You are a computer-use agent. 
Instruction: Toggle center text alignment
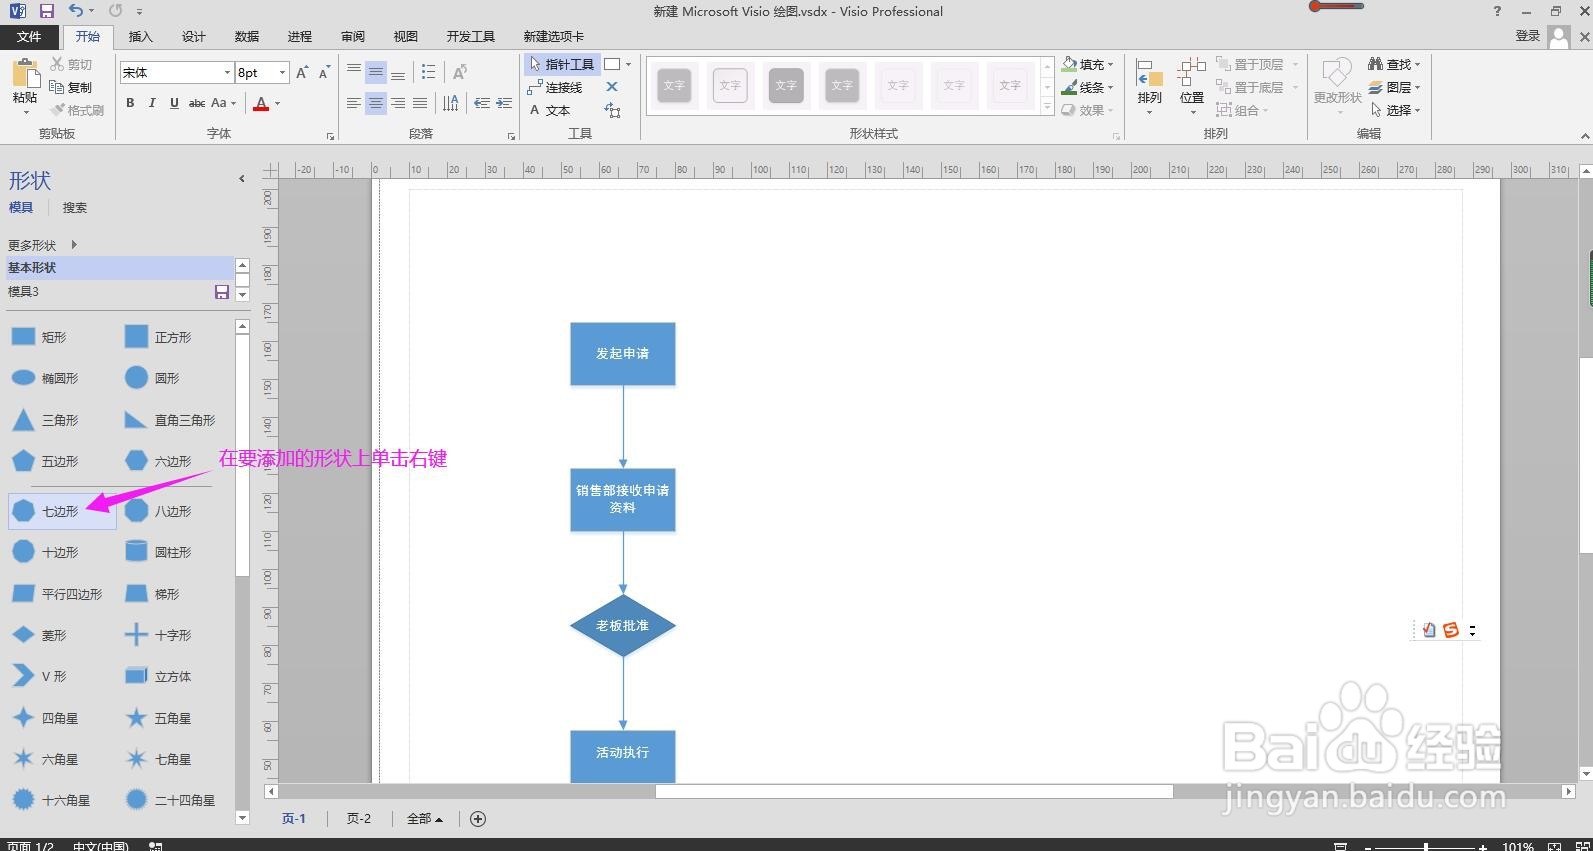(x=376, y=103)
